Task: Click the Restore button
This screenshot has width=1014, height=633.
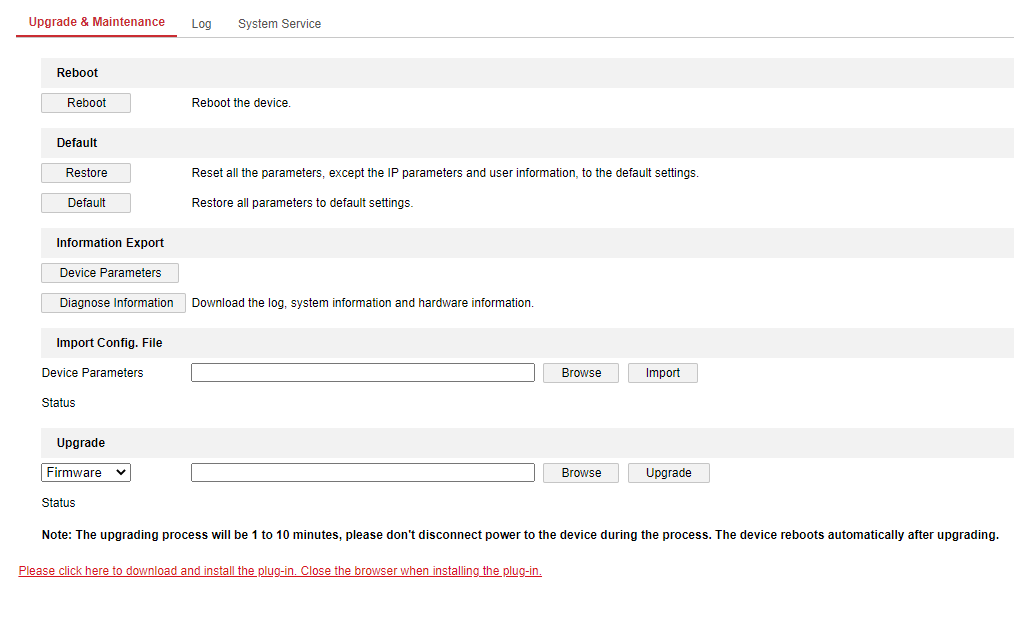Action: [x=86, y=173]
